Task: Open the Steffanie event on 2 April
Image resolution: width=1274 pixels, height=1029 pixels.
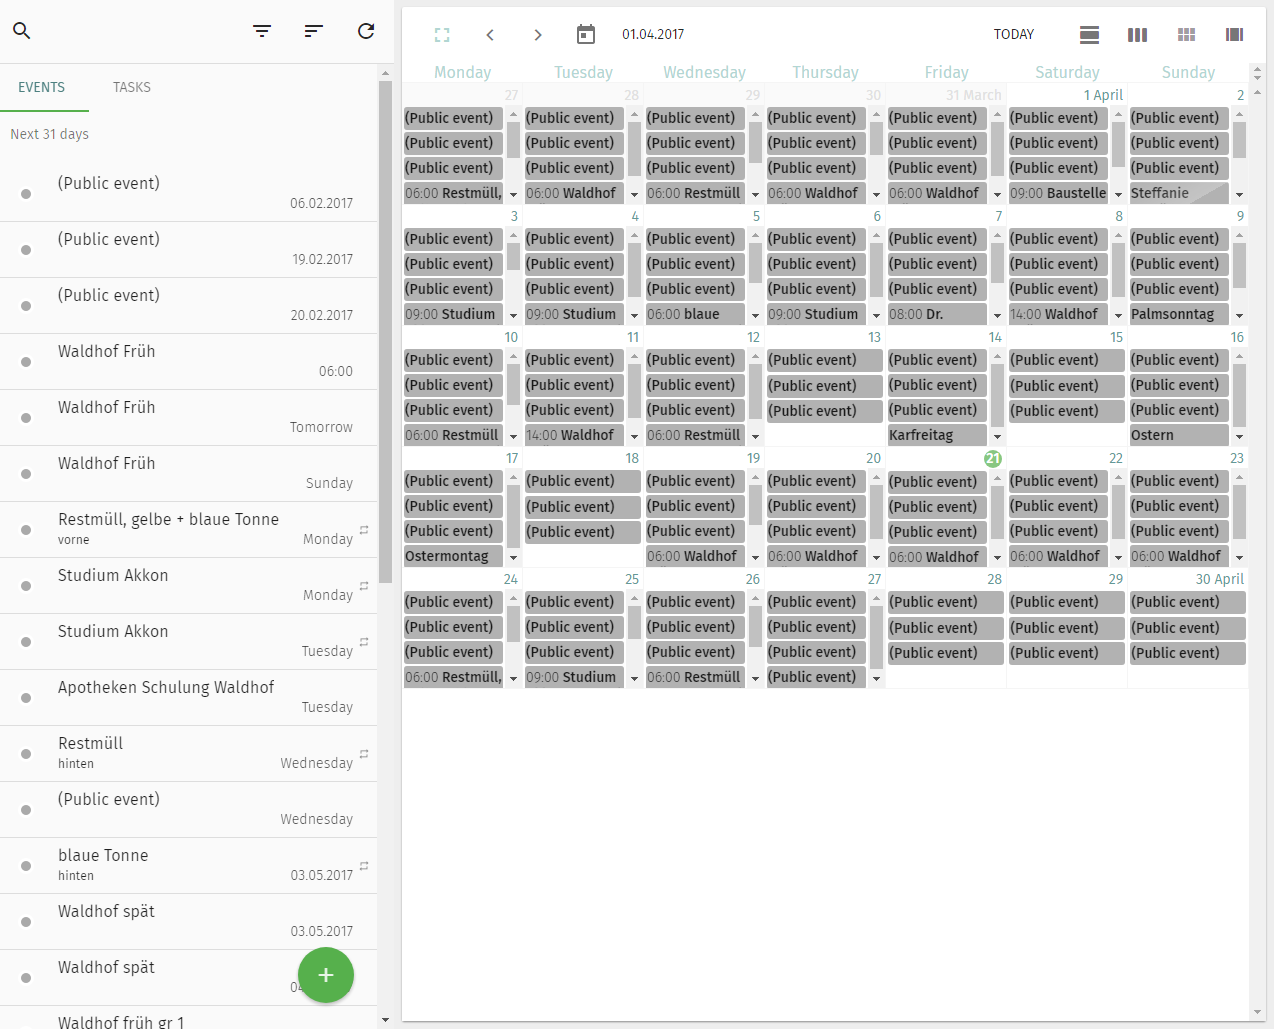Action: pos(1179,193)
